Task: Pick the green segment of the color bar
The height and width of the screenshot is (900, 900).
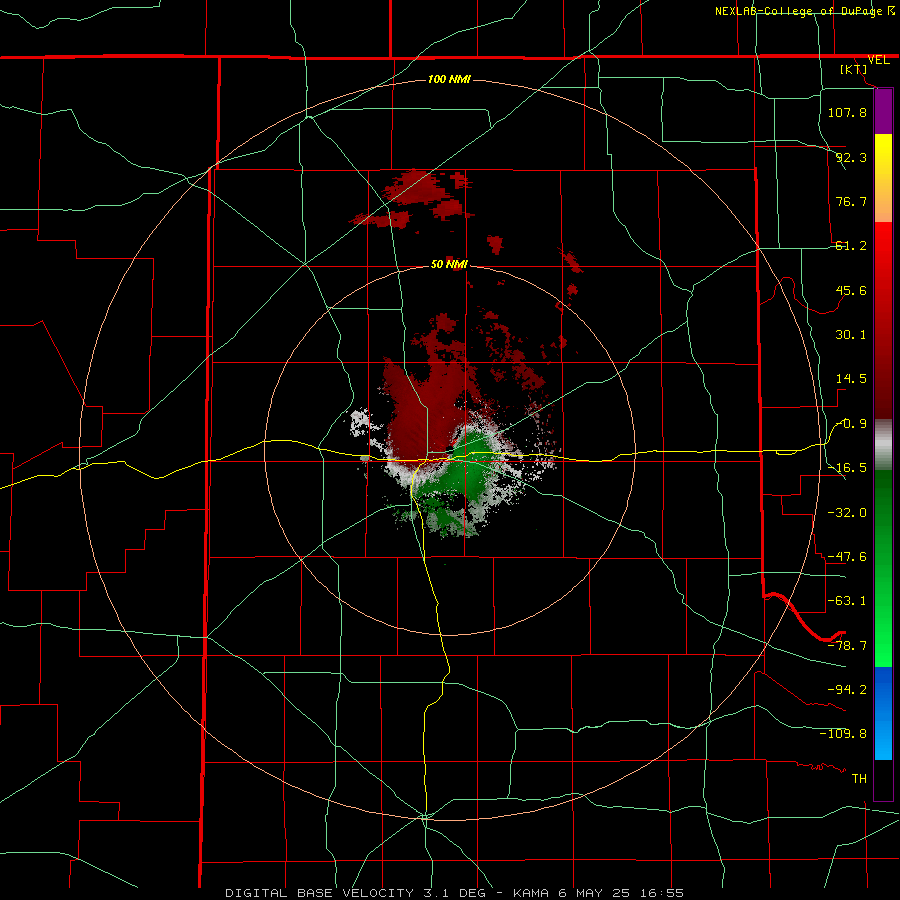Action: click(883, 568)
